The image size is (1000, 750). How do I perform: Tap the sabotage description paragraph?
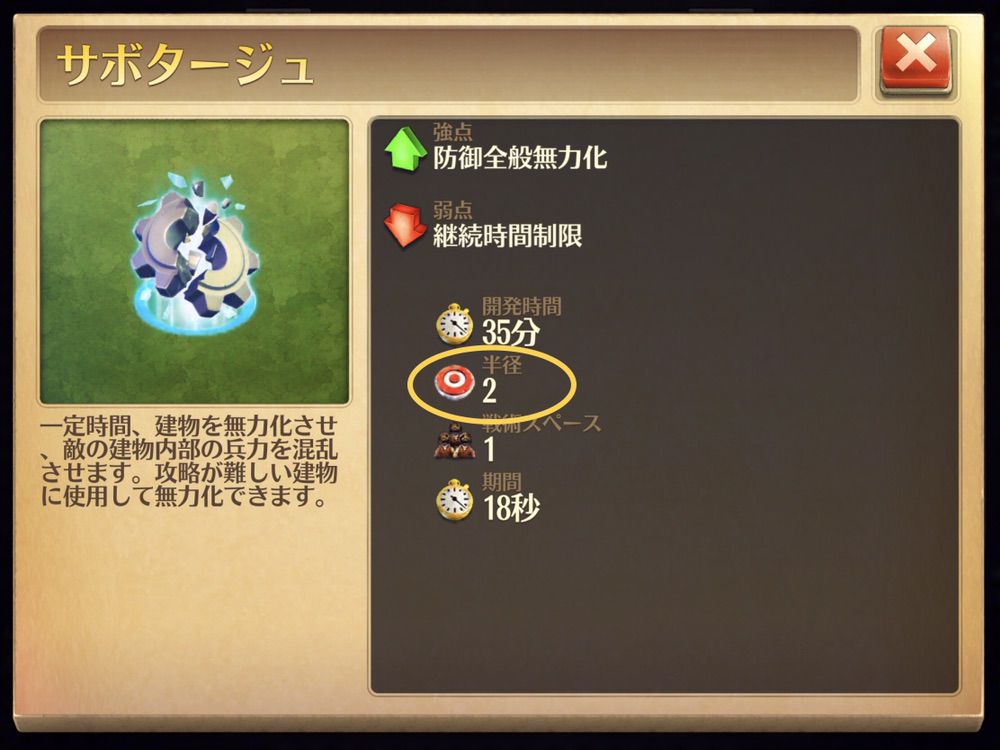click(189, 461)
